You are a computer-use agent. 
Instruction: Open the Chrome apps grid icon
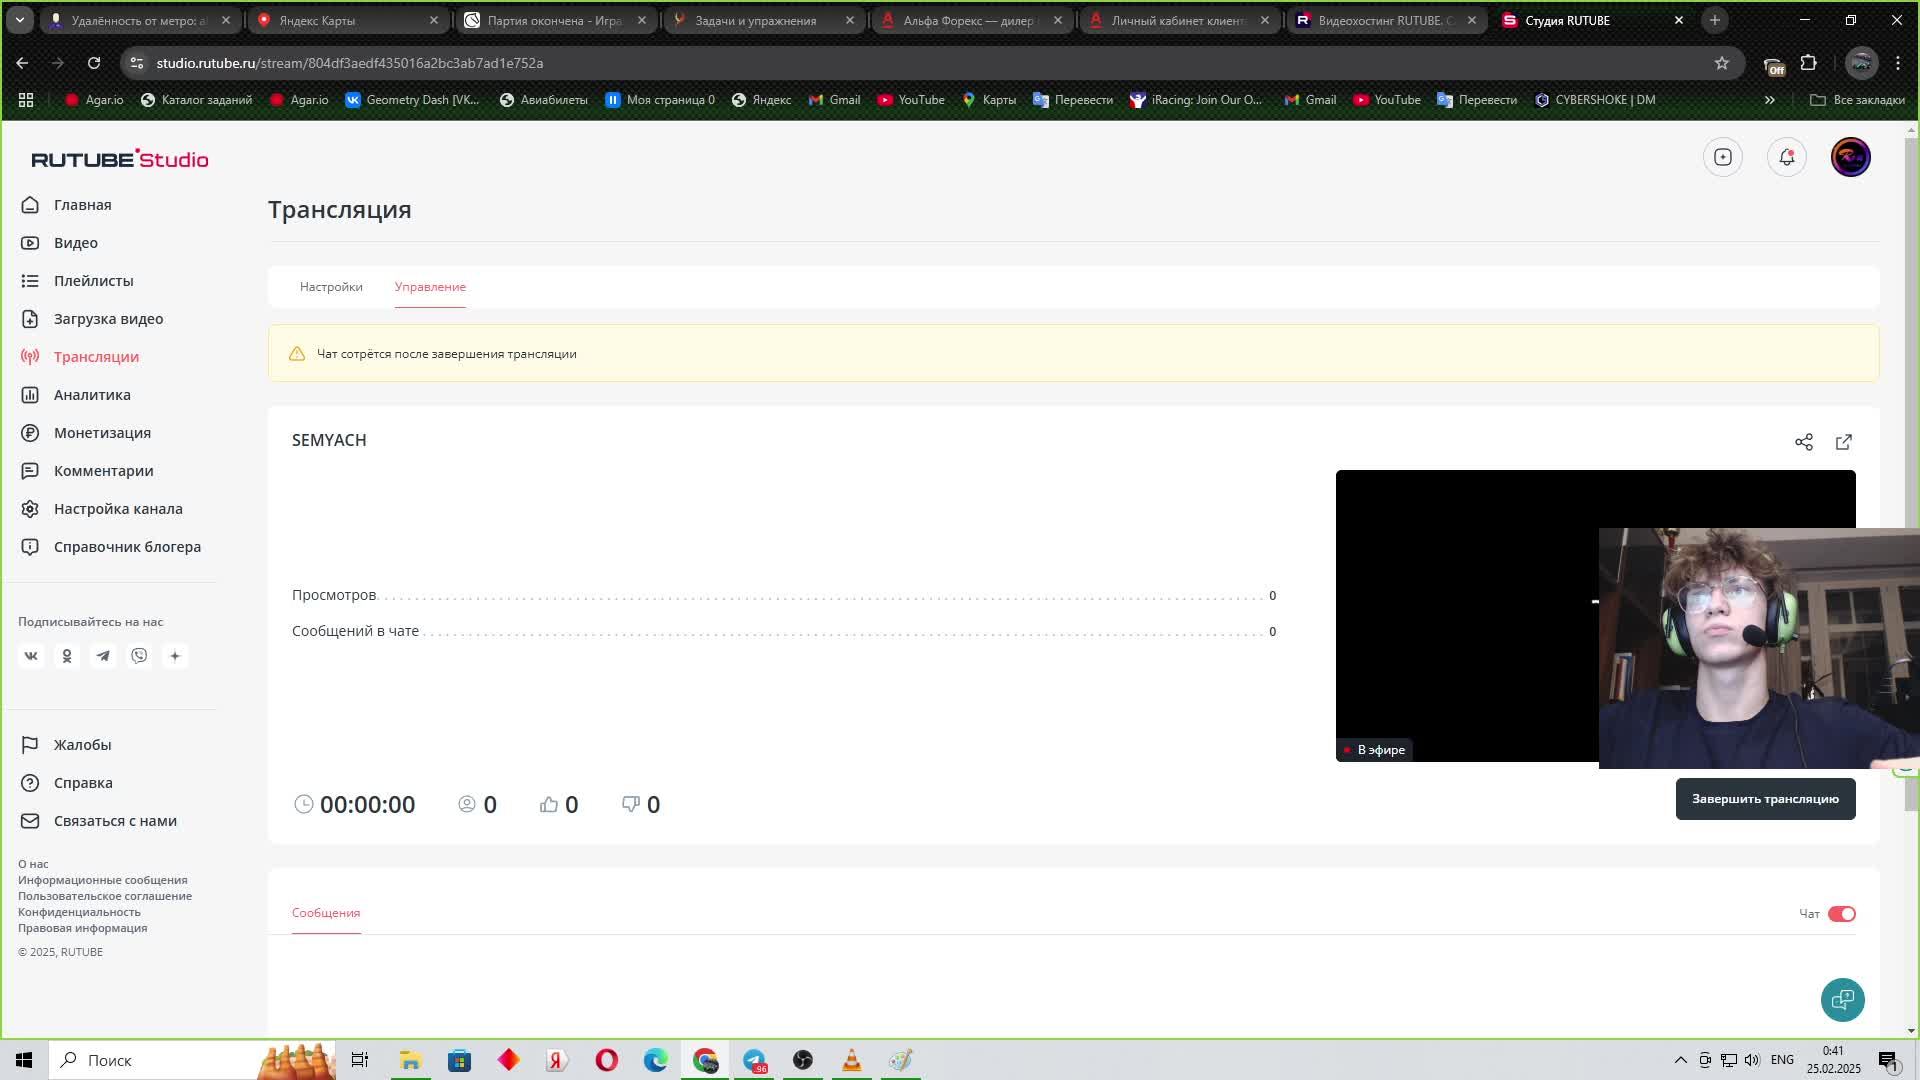pyautogui.click(x=26, y=100)
